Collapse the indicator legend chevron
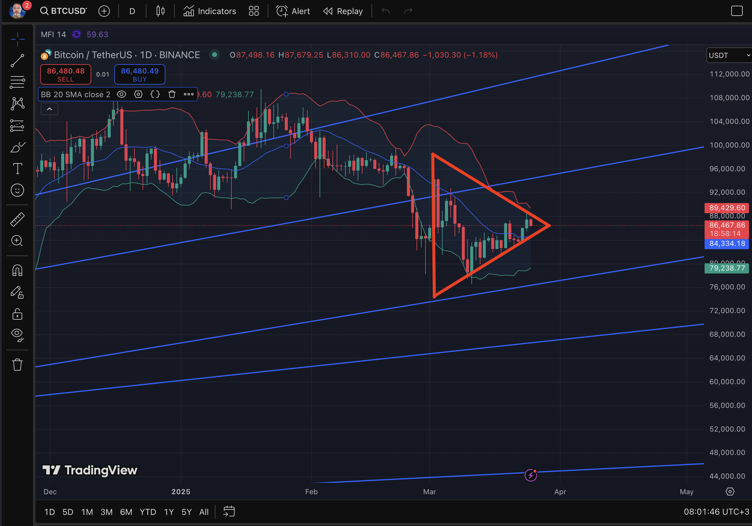Screen dimensions: 752x526 pos(49,109)
